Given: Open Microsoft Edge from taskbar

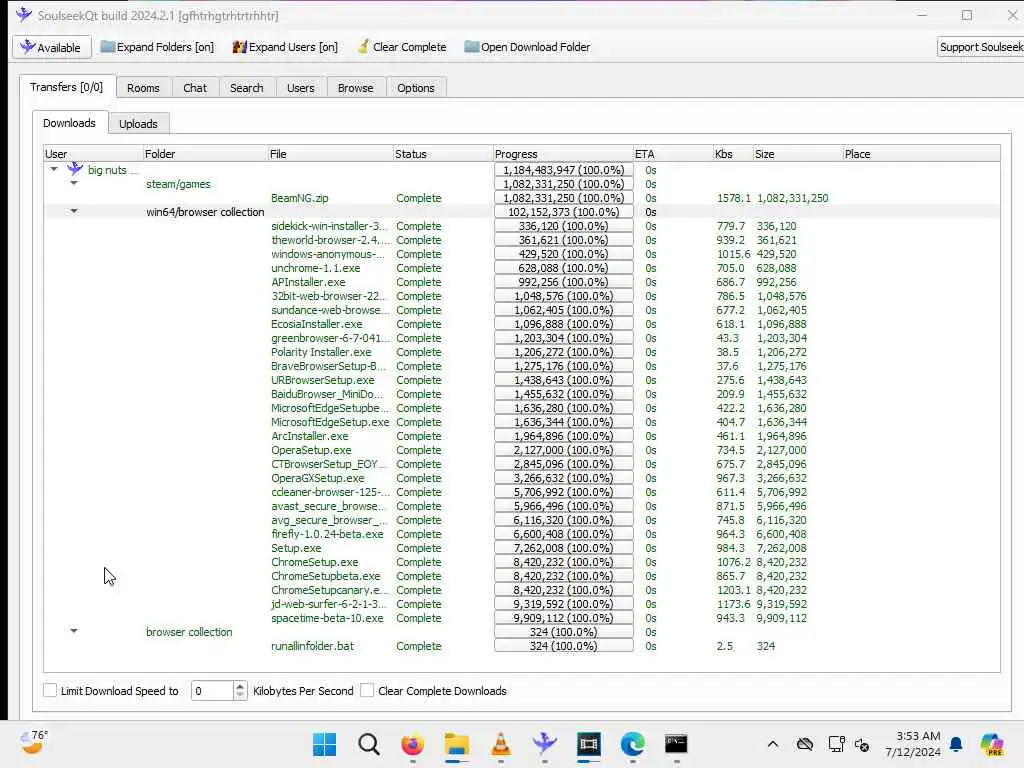Looking at the screenshot, I should [x=632, y=744].
